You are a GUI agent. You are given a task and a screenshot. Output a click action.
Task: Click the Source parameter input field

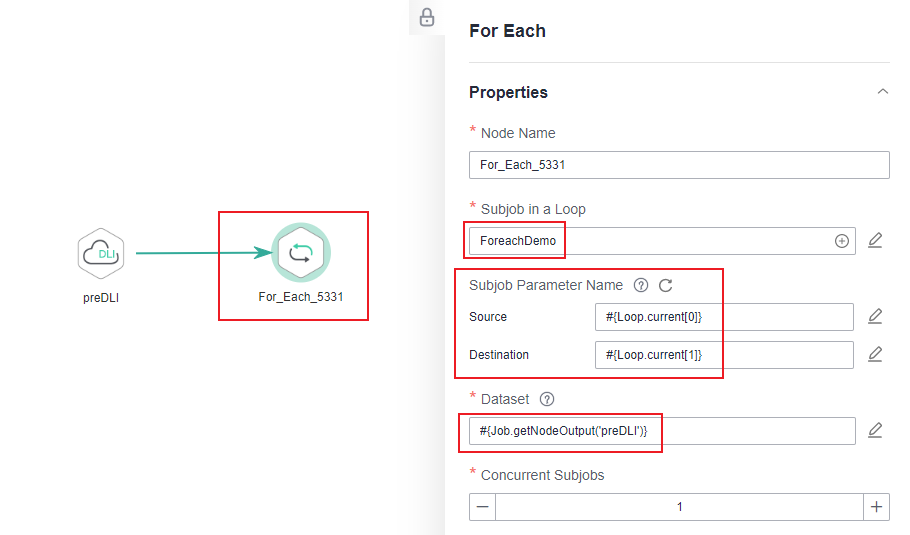[723, 317]
